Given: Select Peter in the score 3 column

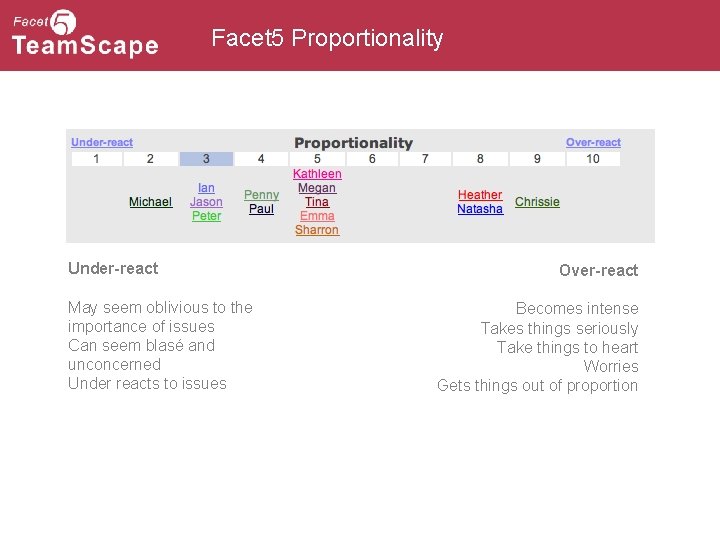Looking at the screenshot, I should 206,216.
